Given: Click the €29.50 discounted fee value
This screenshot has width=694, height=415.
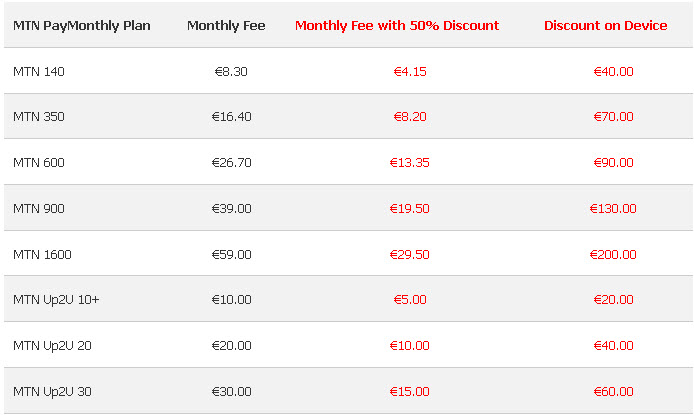Looking at the screenshot, I should tap(410, 254).
